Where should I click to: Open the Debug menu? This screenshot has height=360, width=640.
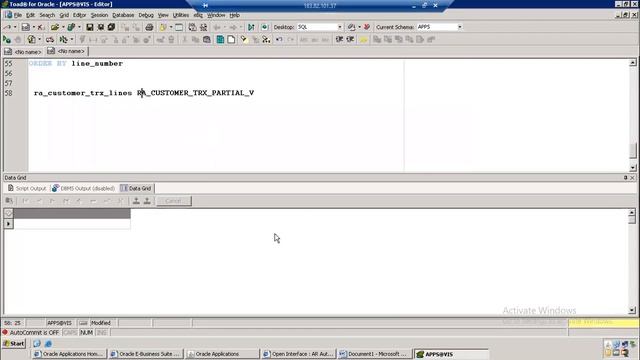pos(146,15)
